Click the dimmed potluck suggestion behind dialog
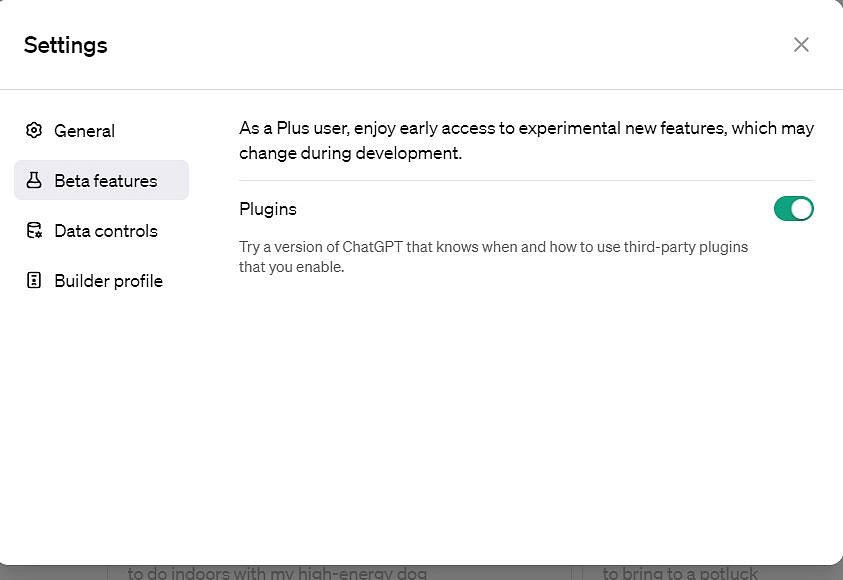843x580 pixels. tap(680, 573)
